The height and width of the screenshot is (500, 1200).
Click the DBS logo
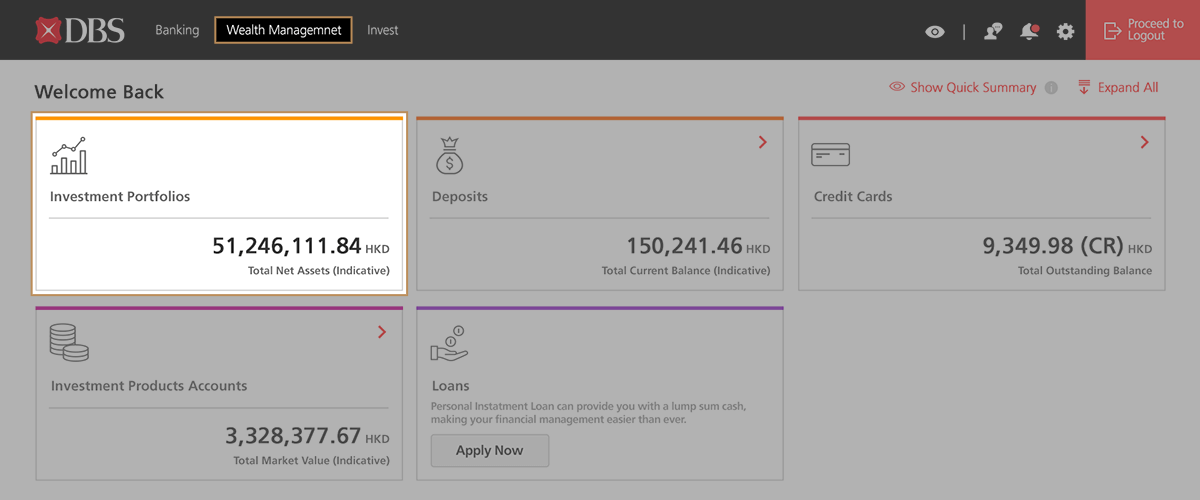[x=80, y=30]
